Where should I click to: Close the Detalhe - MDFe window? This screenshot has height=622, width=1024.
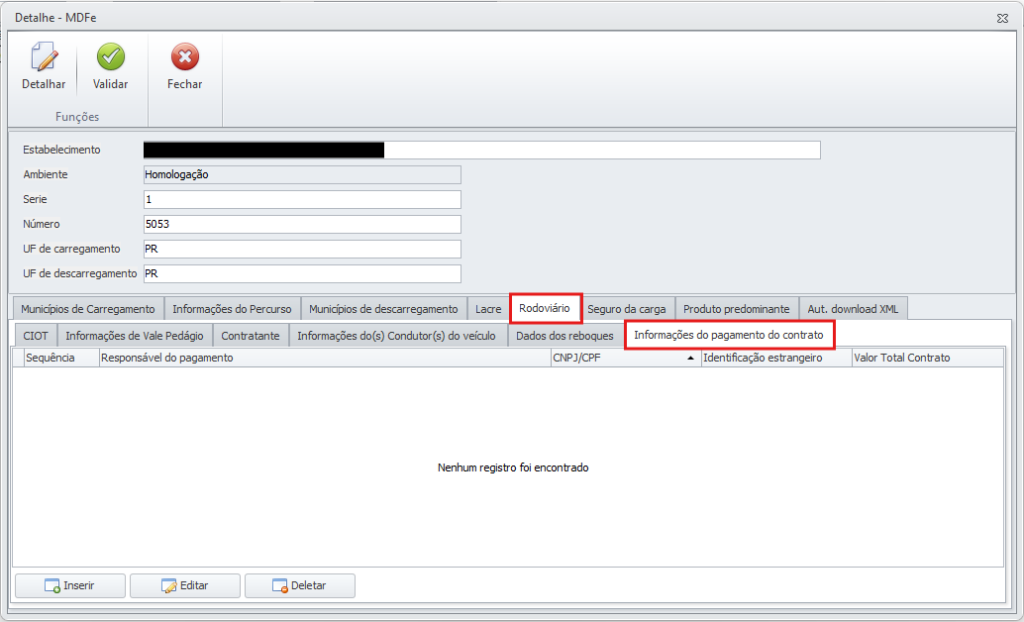click(1001, 18)
